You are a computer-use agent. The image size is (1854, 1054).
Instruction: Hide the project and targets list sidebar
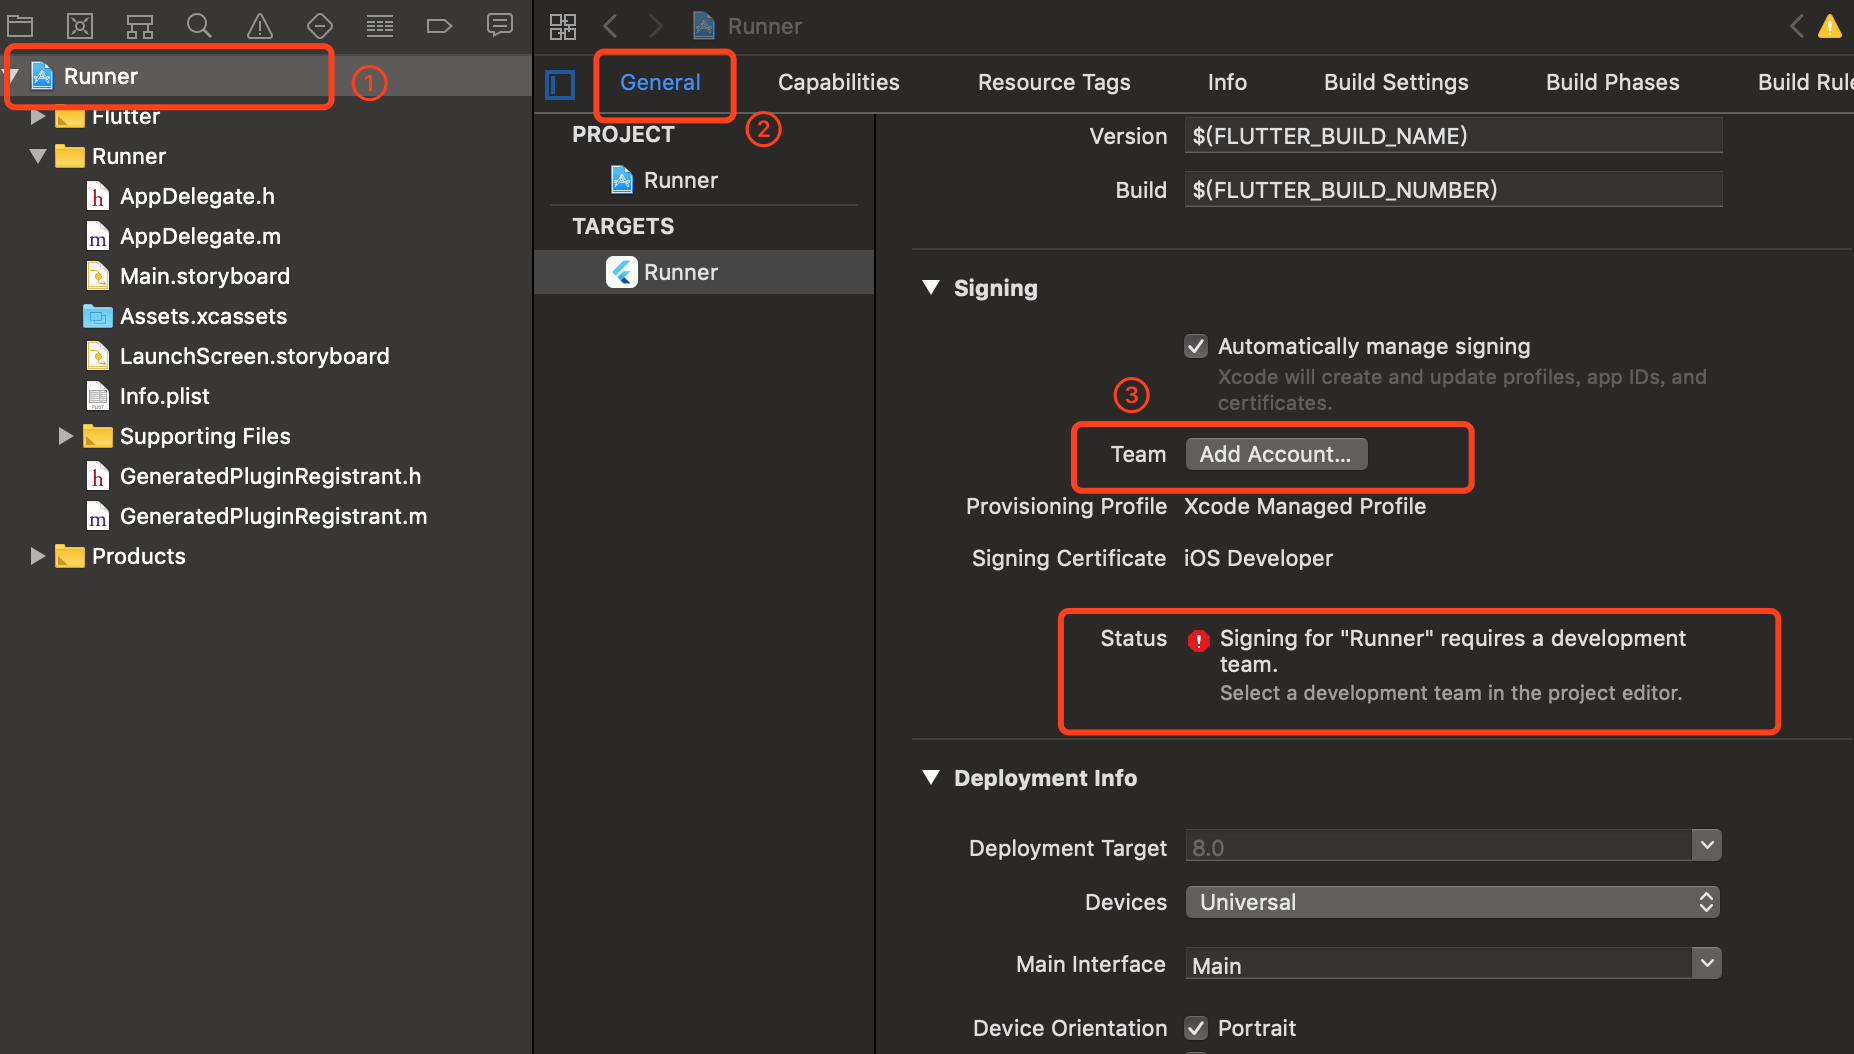(x=560, y=84)
